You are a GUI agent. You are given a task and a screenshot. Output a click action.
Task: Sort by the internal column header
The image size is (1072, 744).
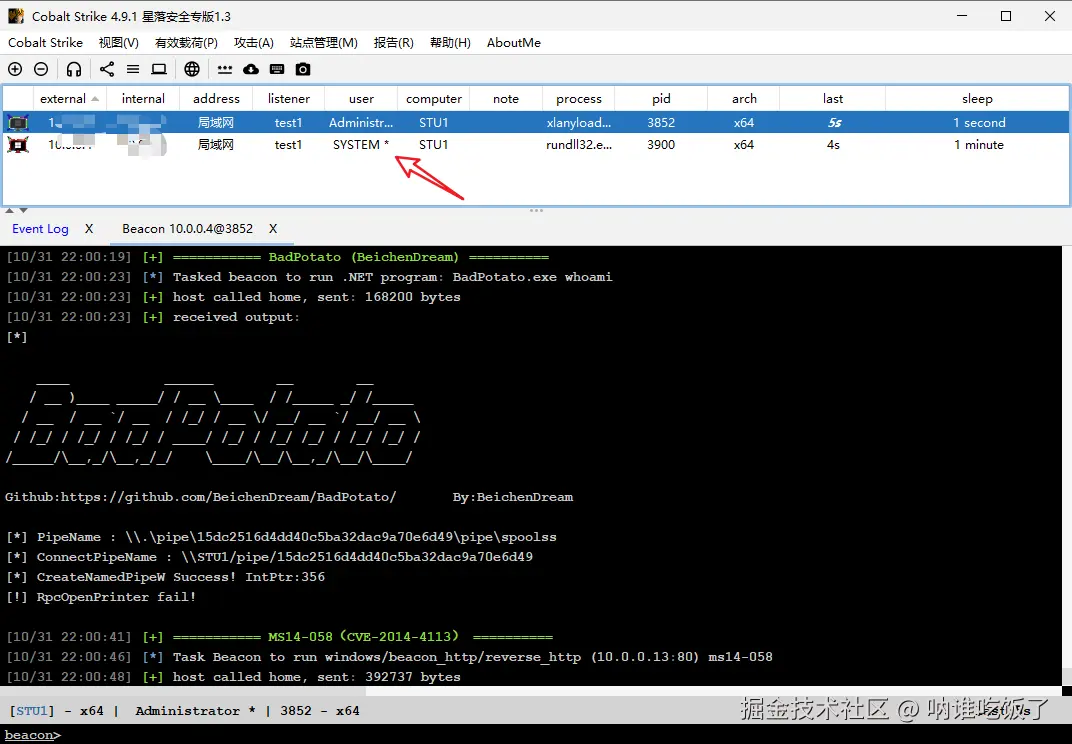coord(143,98)
